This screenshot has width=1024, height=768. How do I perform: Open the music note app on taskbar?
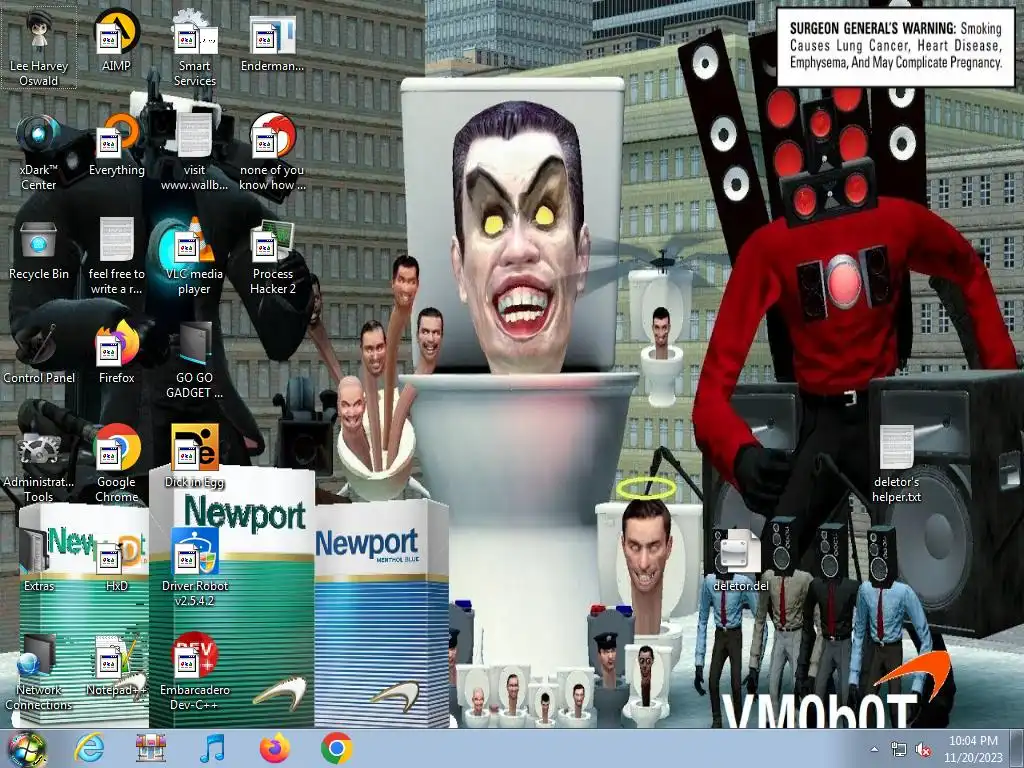(x=212, y=748)
